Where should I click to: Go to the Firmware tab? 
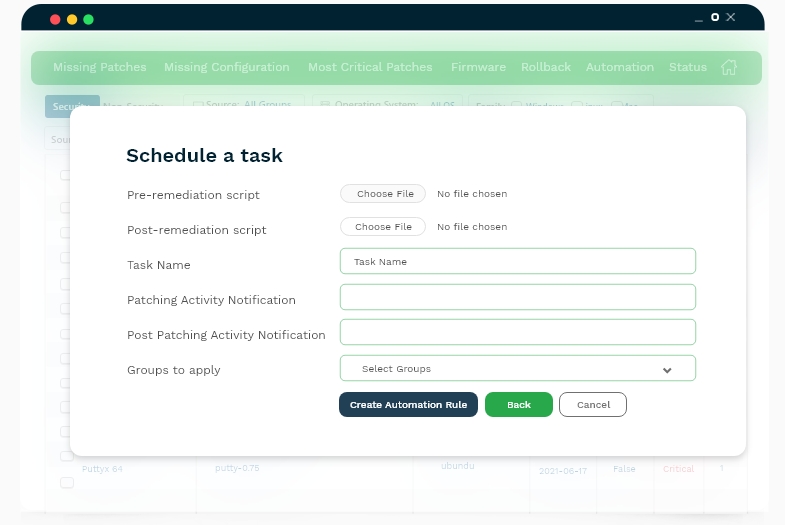478,67
